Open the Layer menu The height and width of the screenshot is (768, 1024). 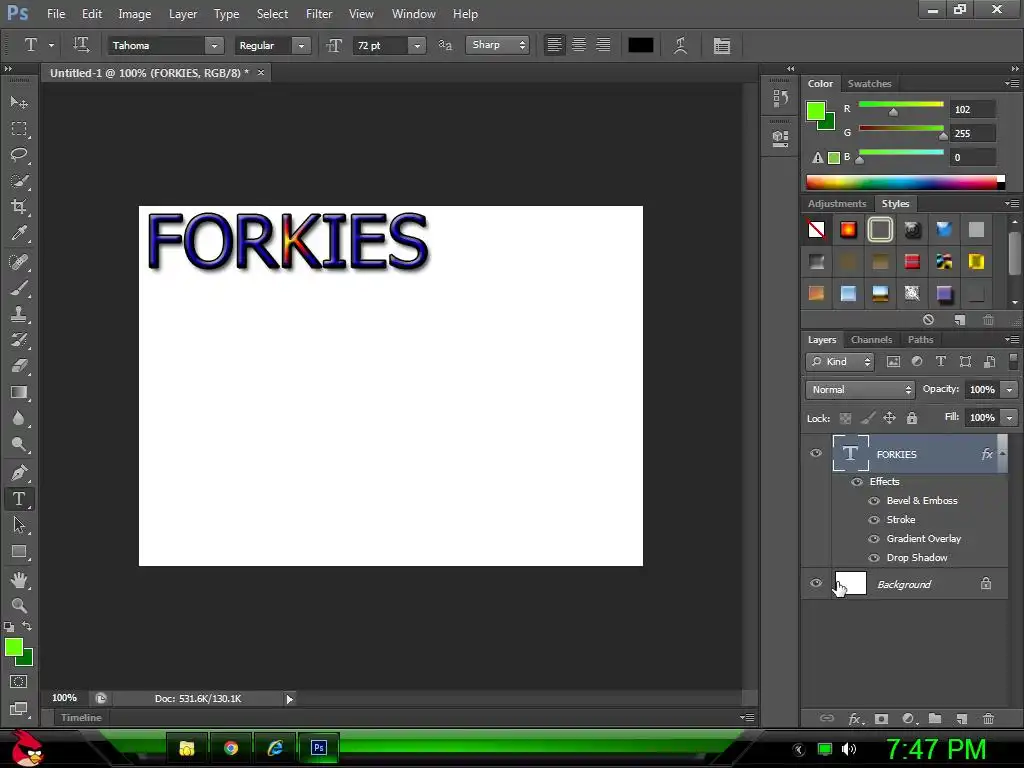point(182,14)
